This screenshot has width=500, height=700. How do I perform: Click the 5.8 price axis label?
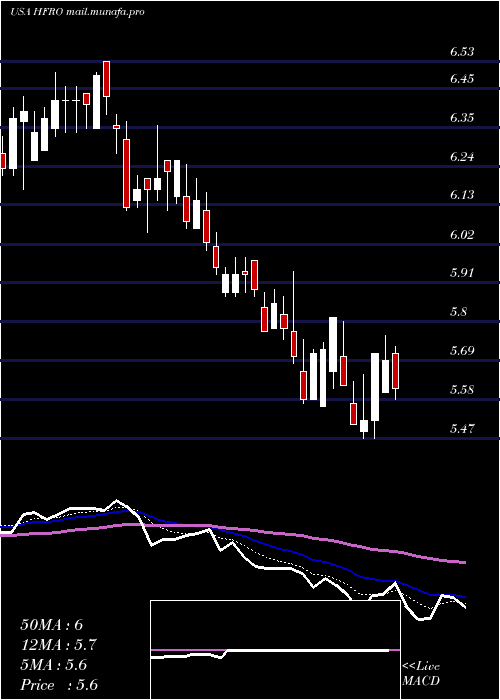pyautogui.click(x=458, y=312)
